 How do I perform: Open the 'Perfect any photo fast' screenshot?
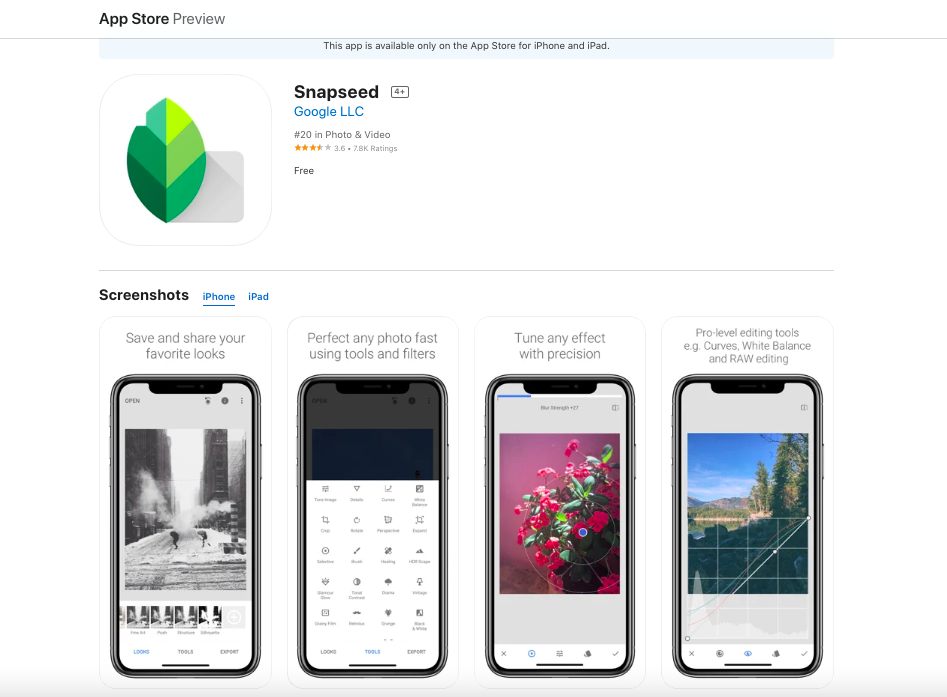[373, 502]
